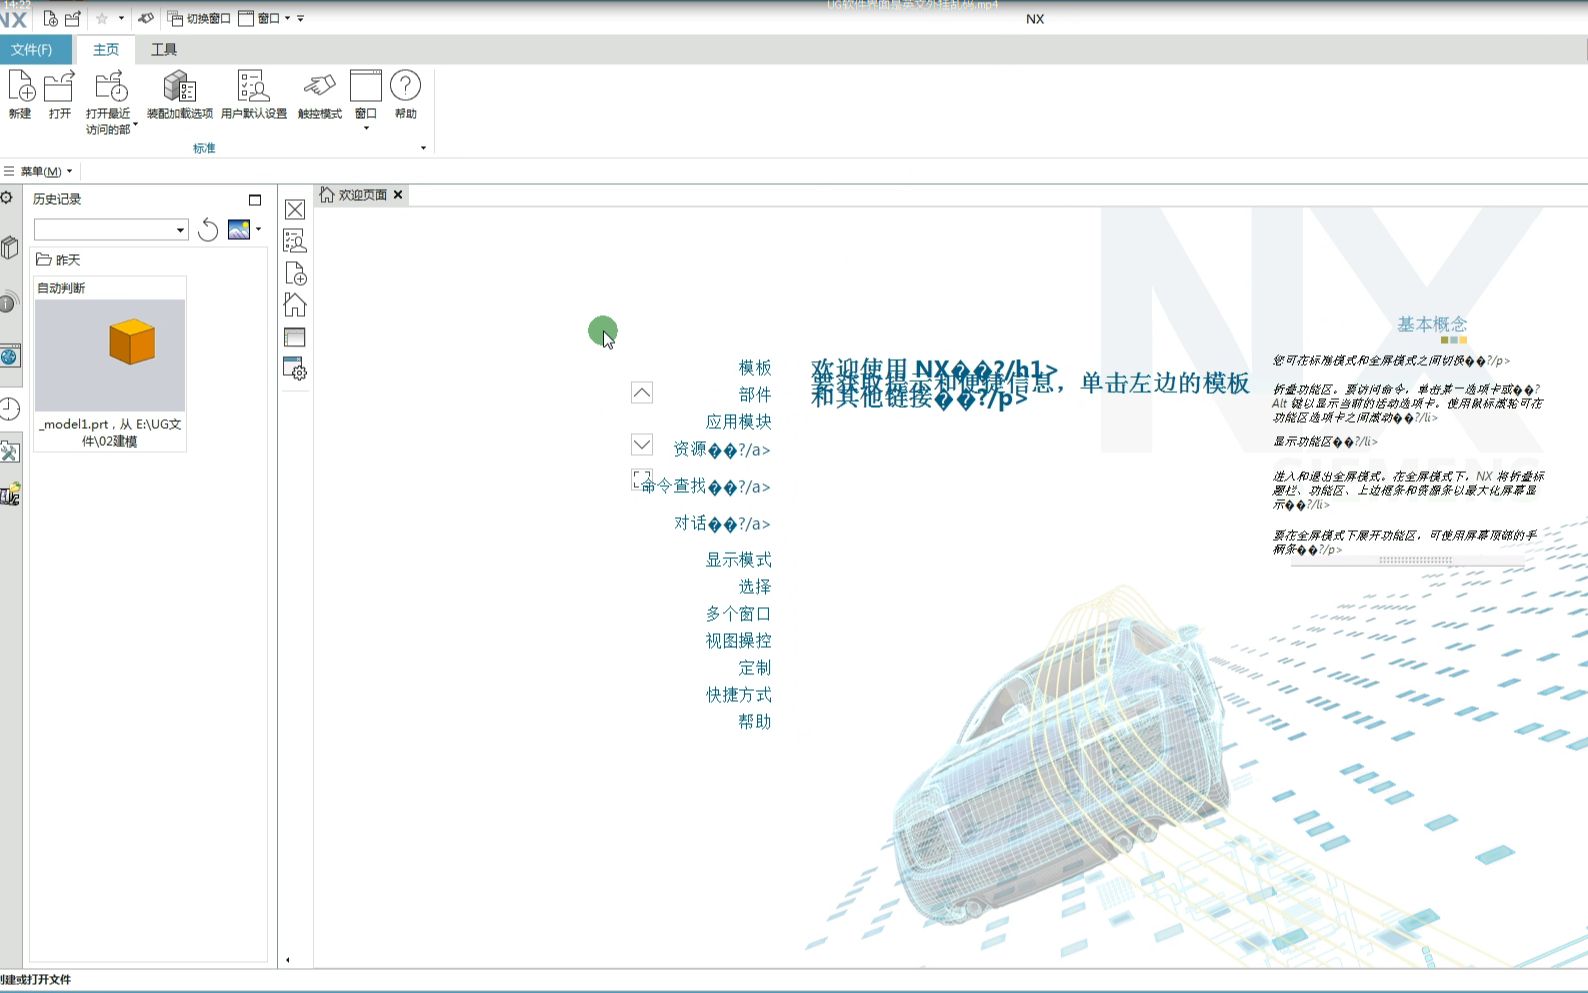Click Switch Window (切换窗口) in title bar
The width and height of the screenshot is (1588, 993).
(x=199, y=18)
